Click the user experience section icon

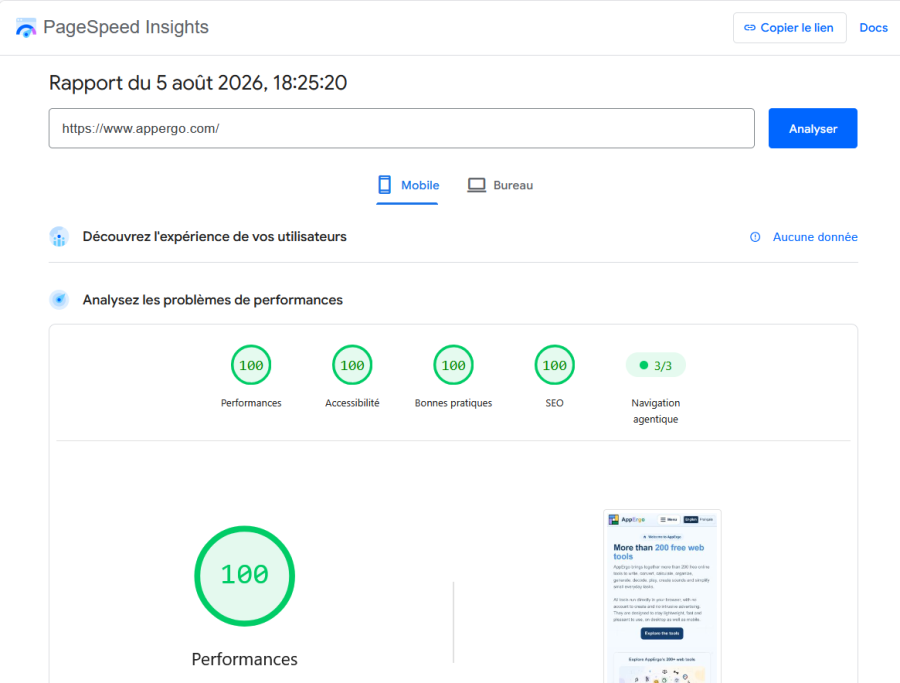click(59, 236)
